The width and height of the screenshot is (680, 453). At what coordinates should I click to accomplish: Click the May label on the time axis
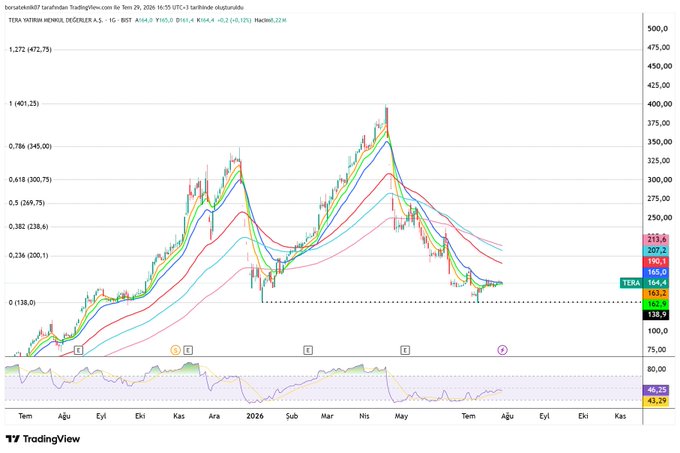(x=401, y=416)
